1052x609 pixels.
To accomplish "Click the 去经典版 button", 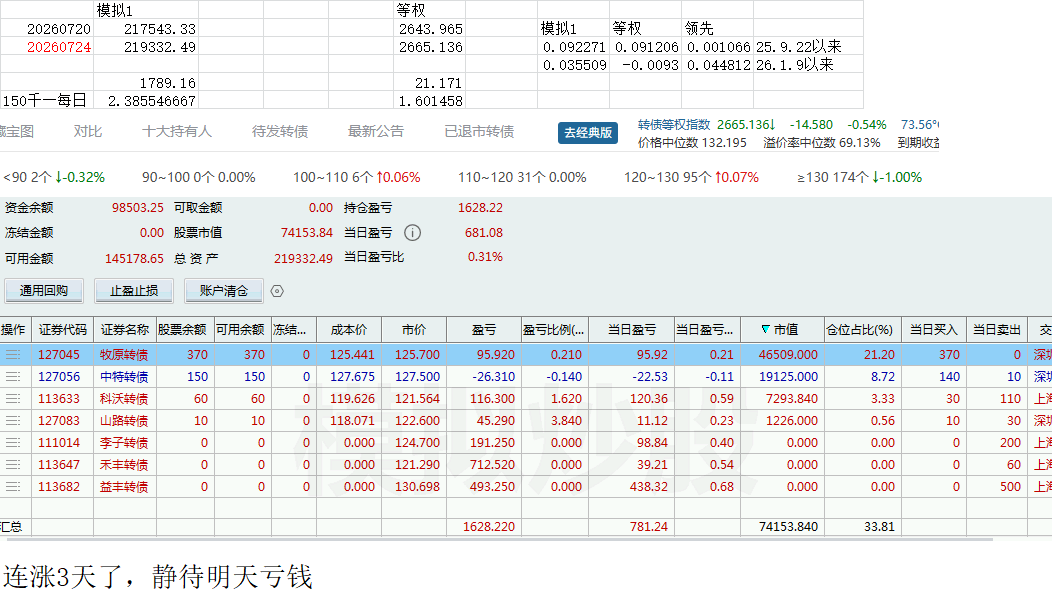I will (x=588, y=132).
